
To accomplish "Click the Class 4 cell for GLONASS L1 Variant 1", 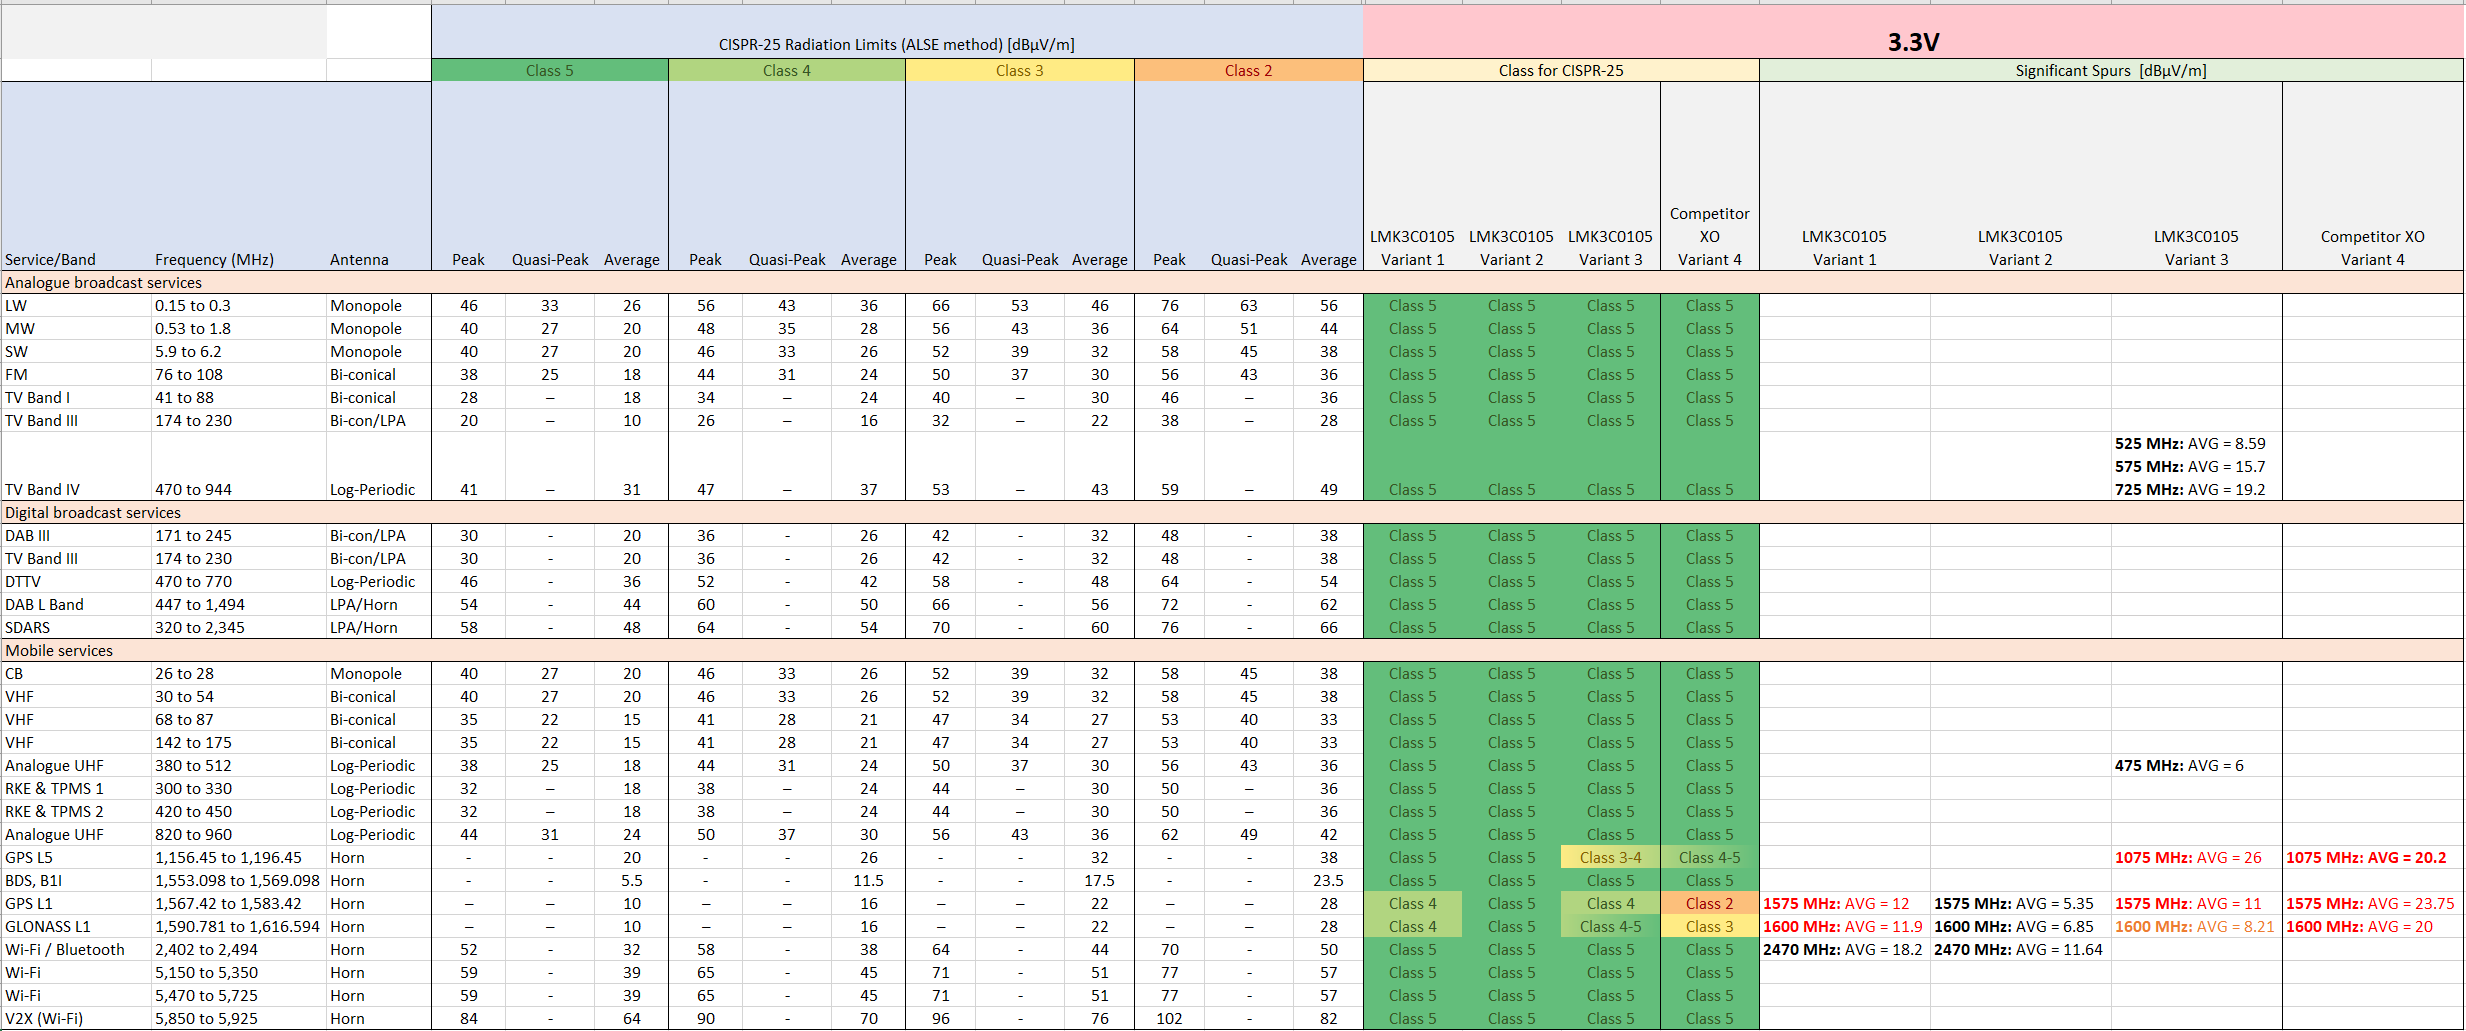I will tap(1412, 926).
